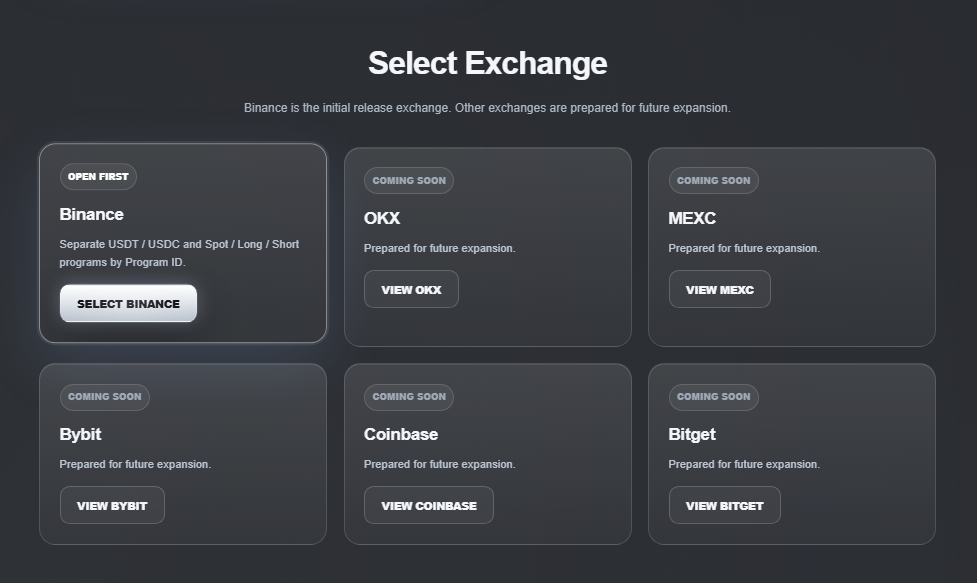Click the Binance card title
This screenshot has width=977, height=583.
92,214
